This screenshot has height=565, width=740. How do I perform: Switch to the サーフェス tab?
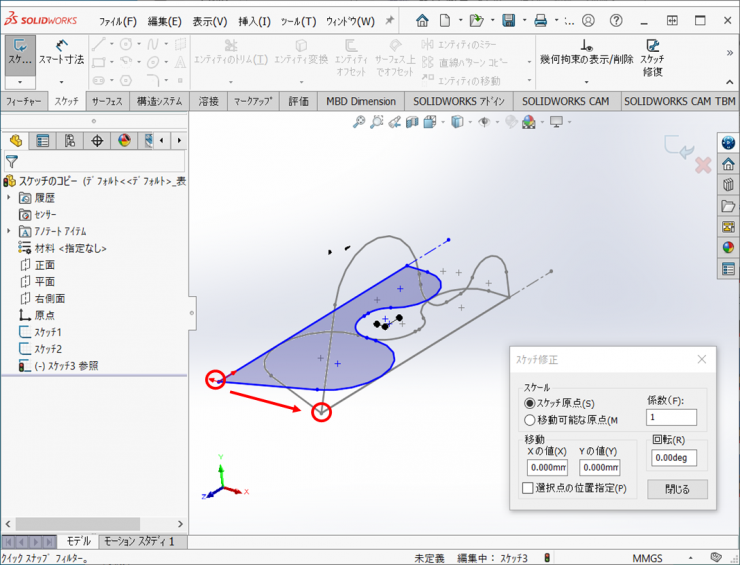[107, 101]
